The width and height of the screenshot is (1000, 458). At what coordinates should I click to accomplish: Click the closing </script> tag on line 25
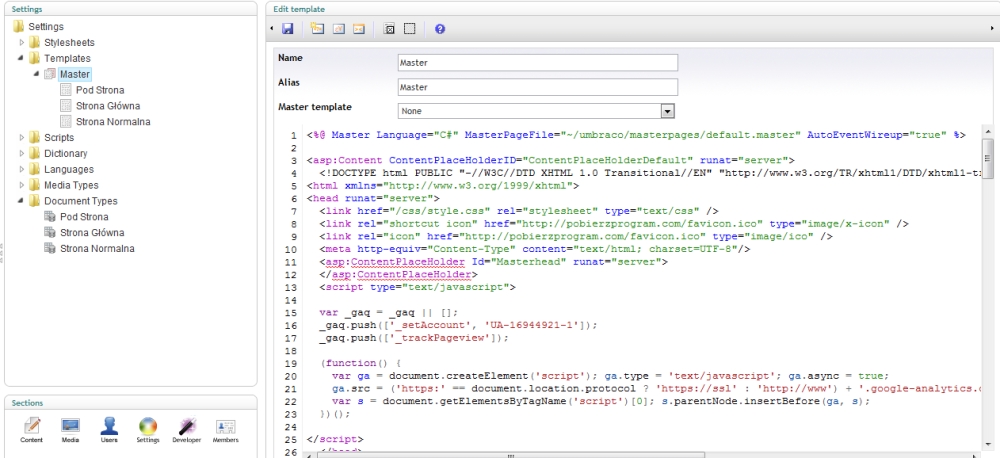pos(335,440)
